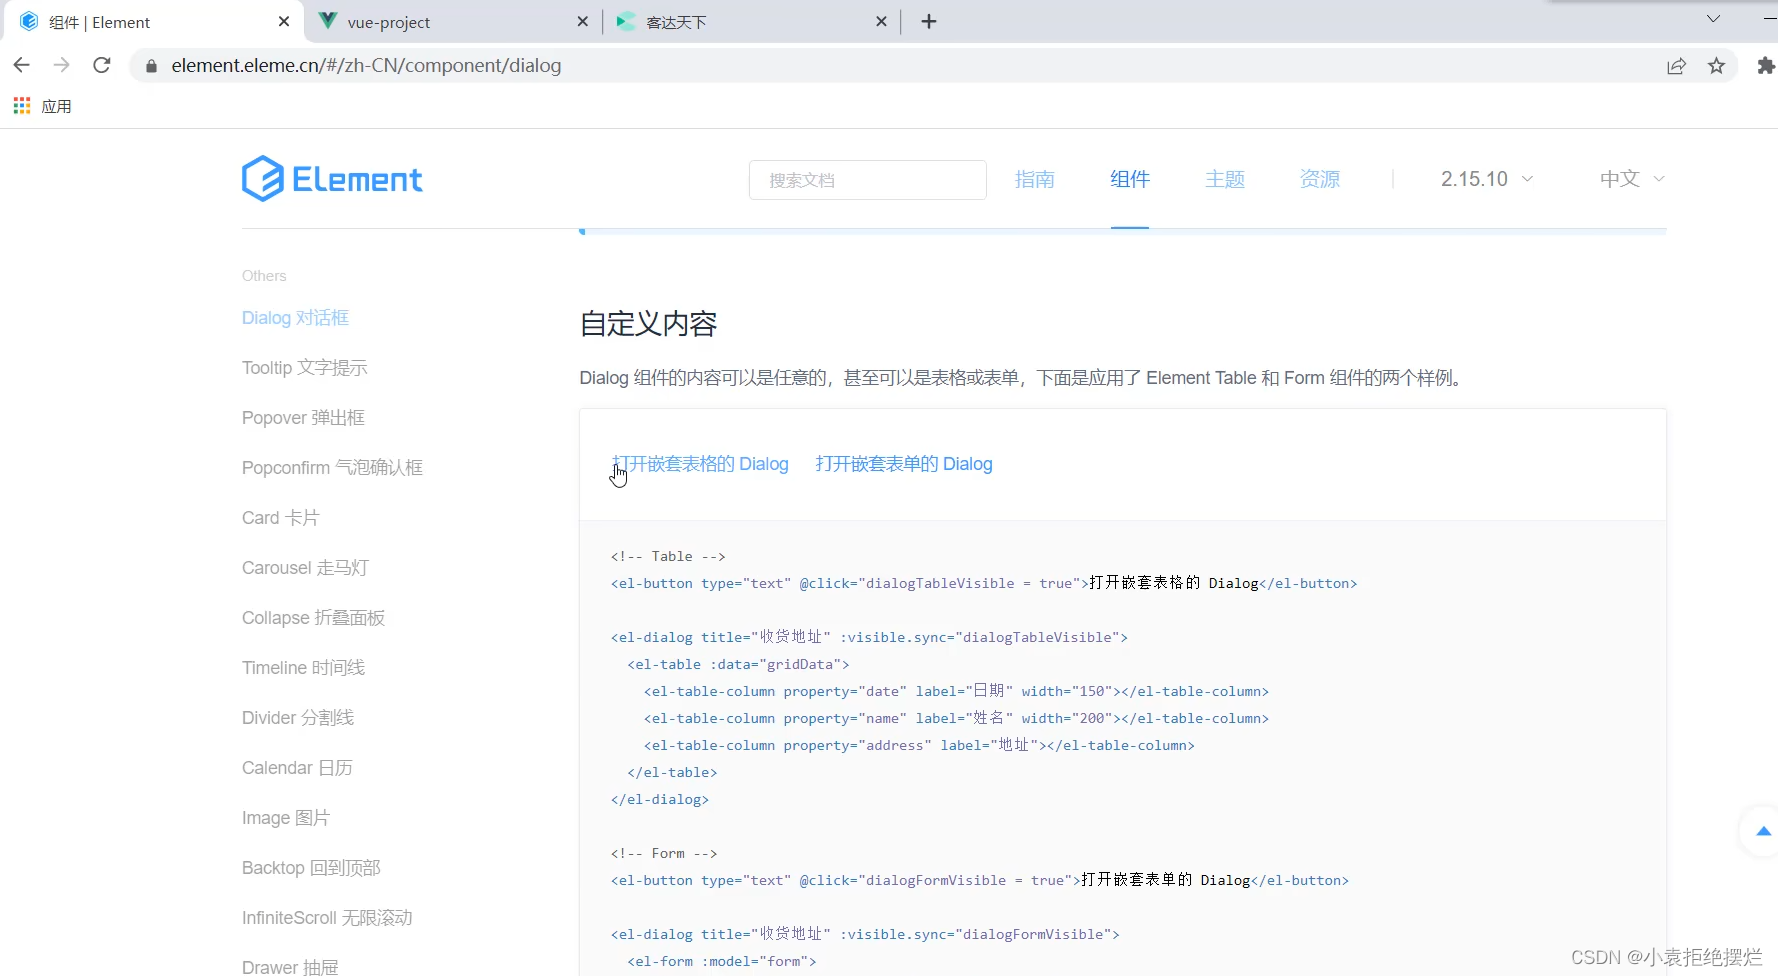Open Drawer 抽屉 in sidebar

[290, 967]
